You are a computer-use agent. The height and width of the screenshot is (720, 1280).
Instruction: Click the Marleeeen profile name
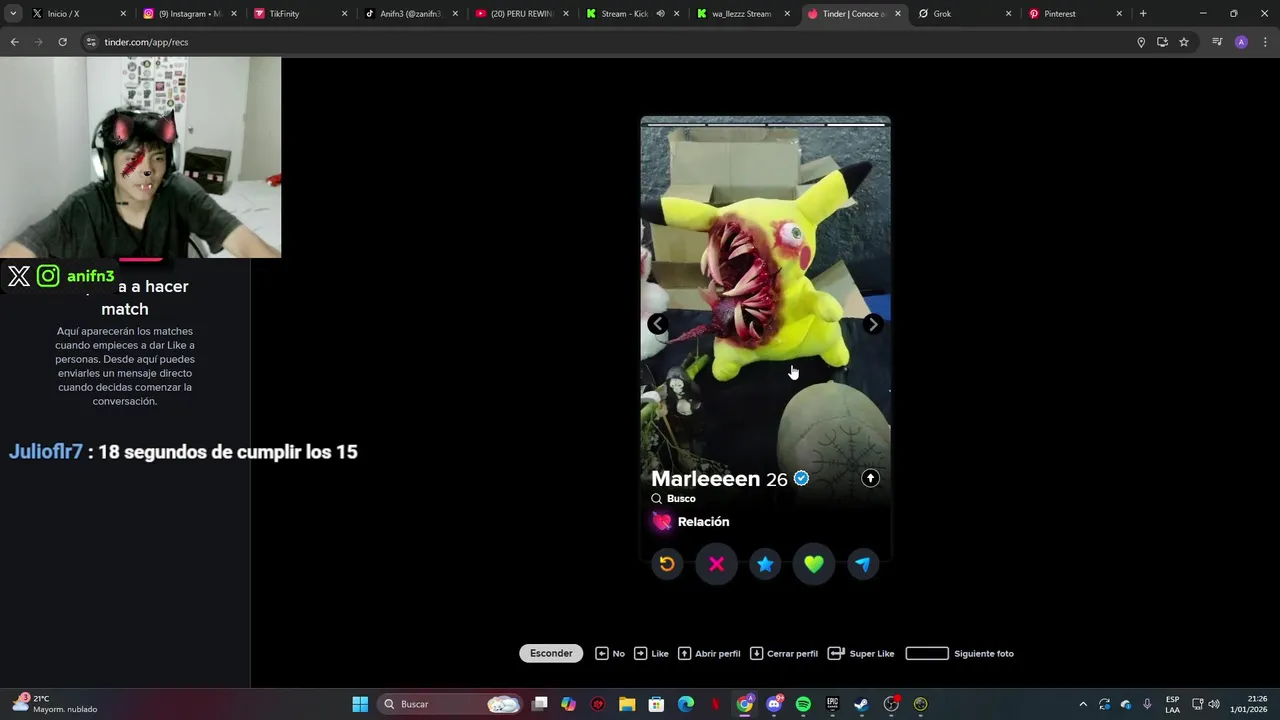tap(705, 479)
